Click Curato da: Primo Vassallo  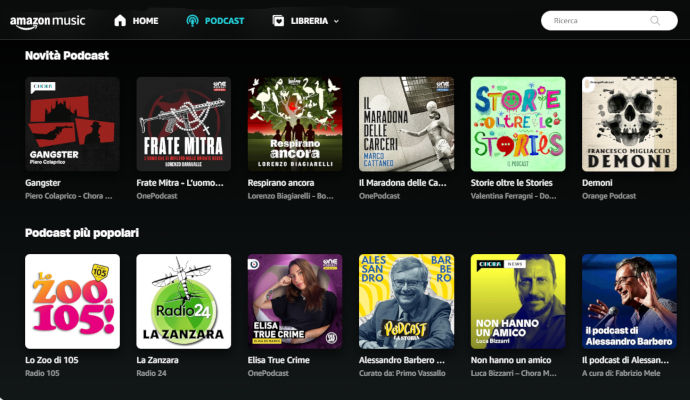(402, 373)
